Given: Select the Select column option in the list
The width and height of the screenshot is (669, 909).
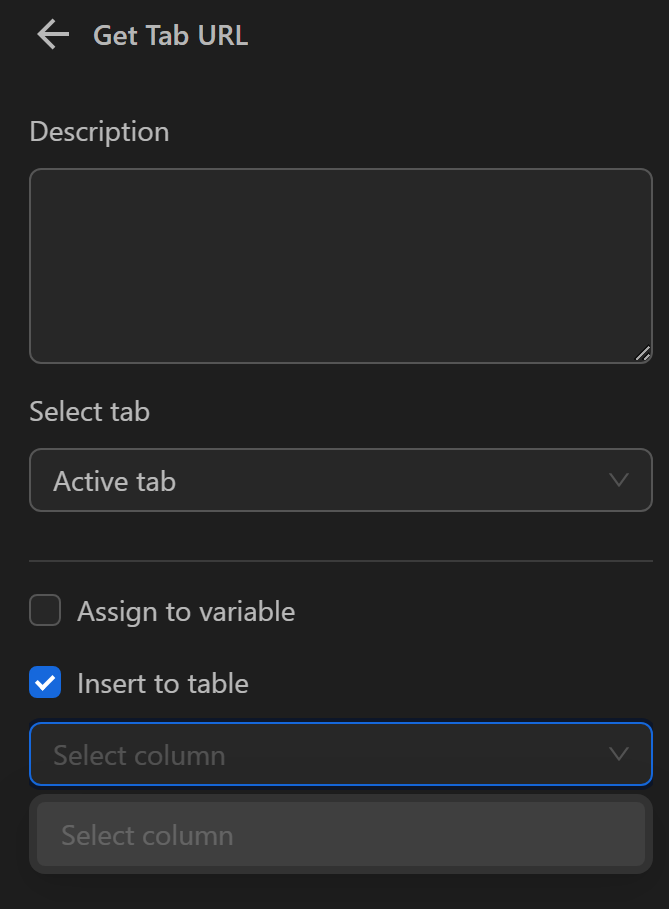Looking at the screenshot, I should [x=340, y=834].
